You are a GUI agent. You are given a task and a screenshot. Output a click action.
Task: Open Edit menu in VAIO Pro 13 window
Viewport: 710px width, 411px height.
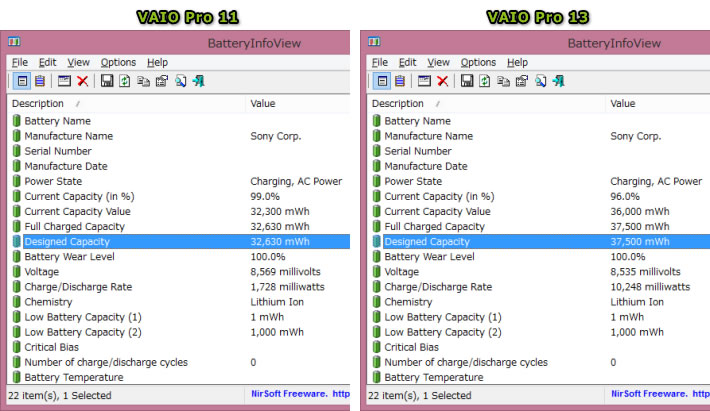pos(407,62)
